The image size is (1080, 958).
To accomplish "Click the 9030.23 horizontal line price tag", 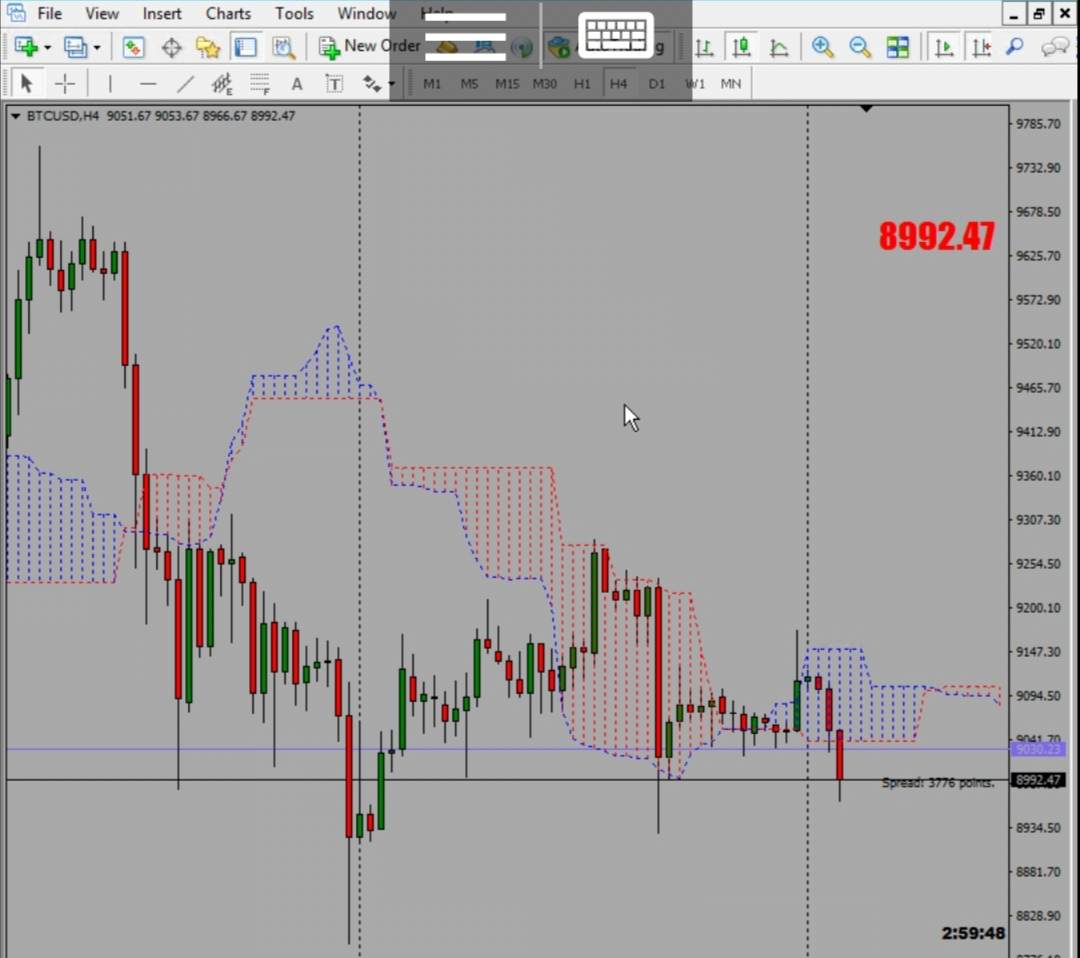I will pyautogui.click(x=1038, y=749).
